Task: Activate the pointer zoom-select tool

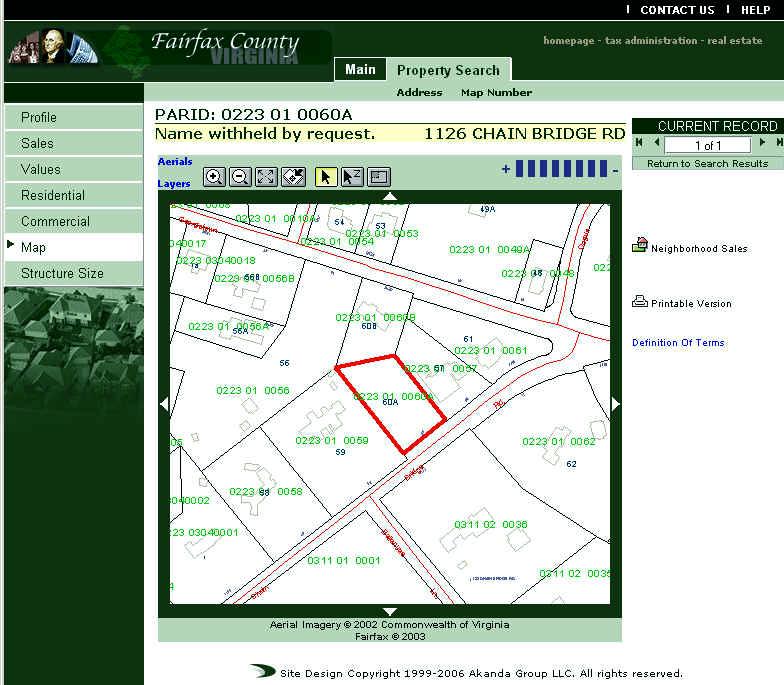Action: pyautogui.click(x=352, y=177)
